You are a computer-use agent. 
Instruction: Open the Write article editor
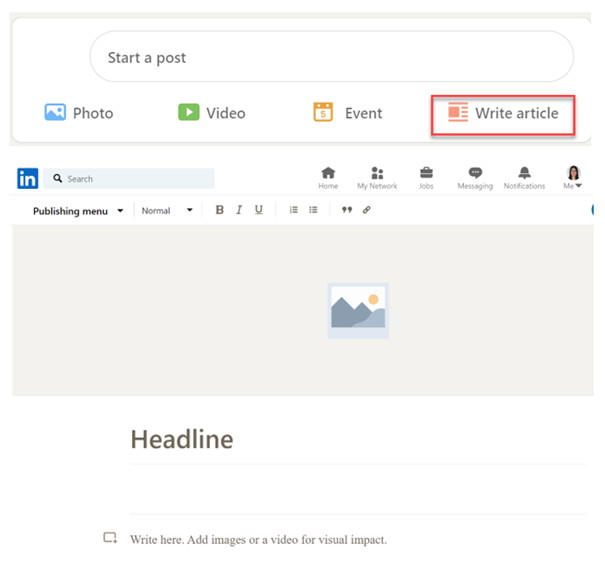tap(503, 115)
